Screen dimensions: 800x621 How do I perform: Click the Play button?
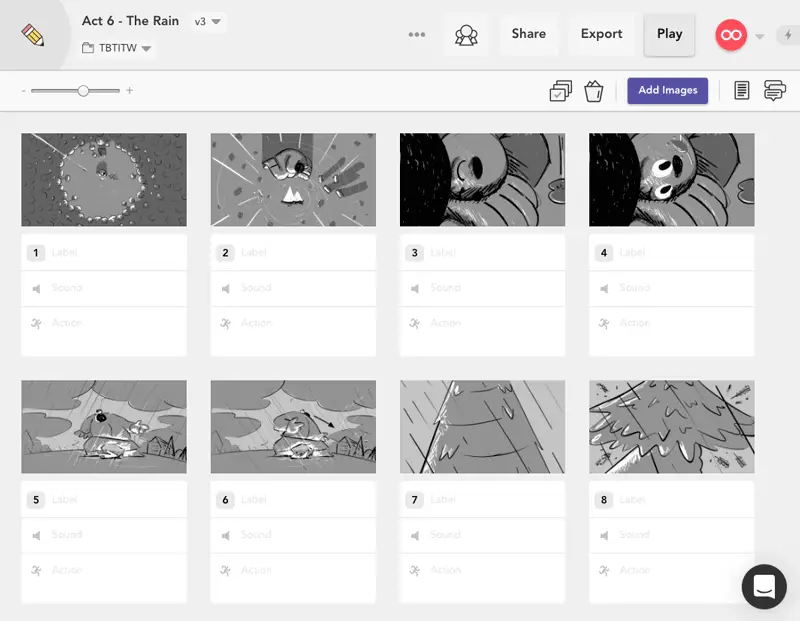[x=669, y=34]
